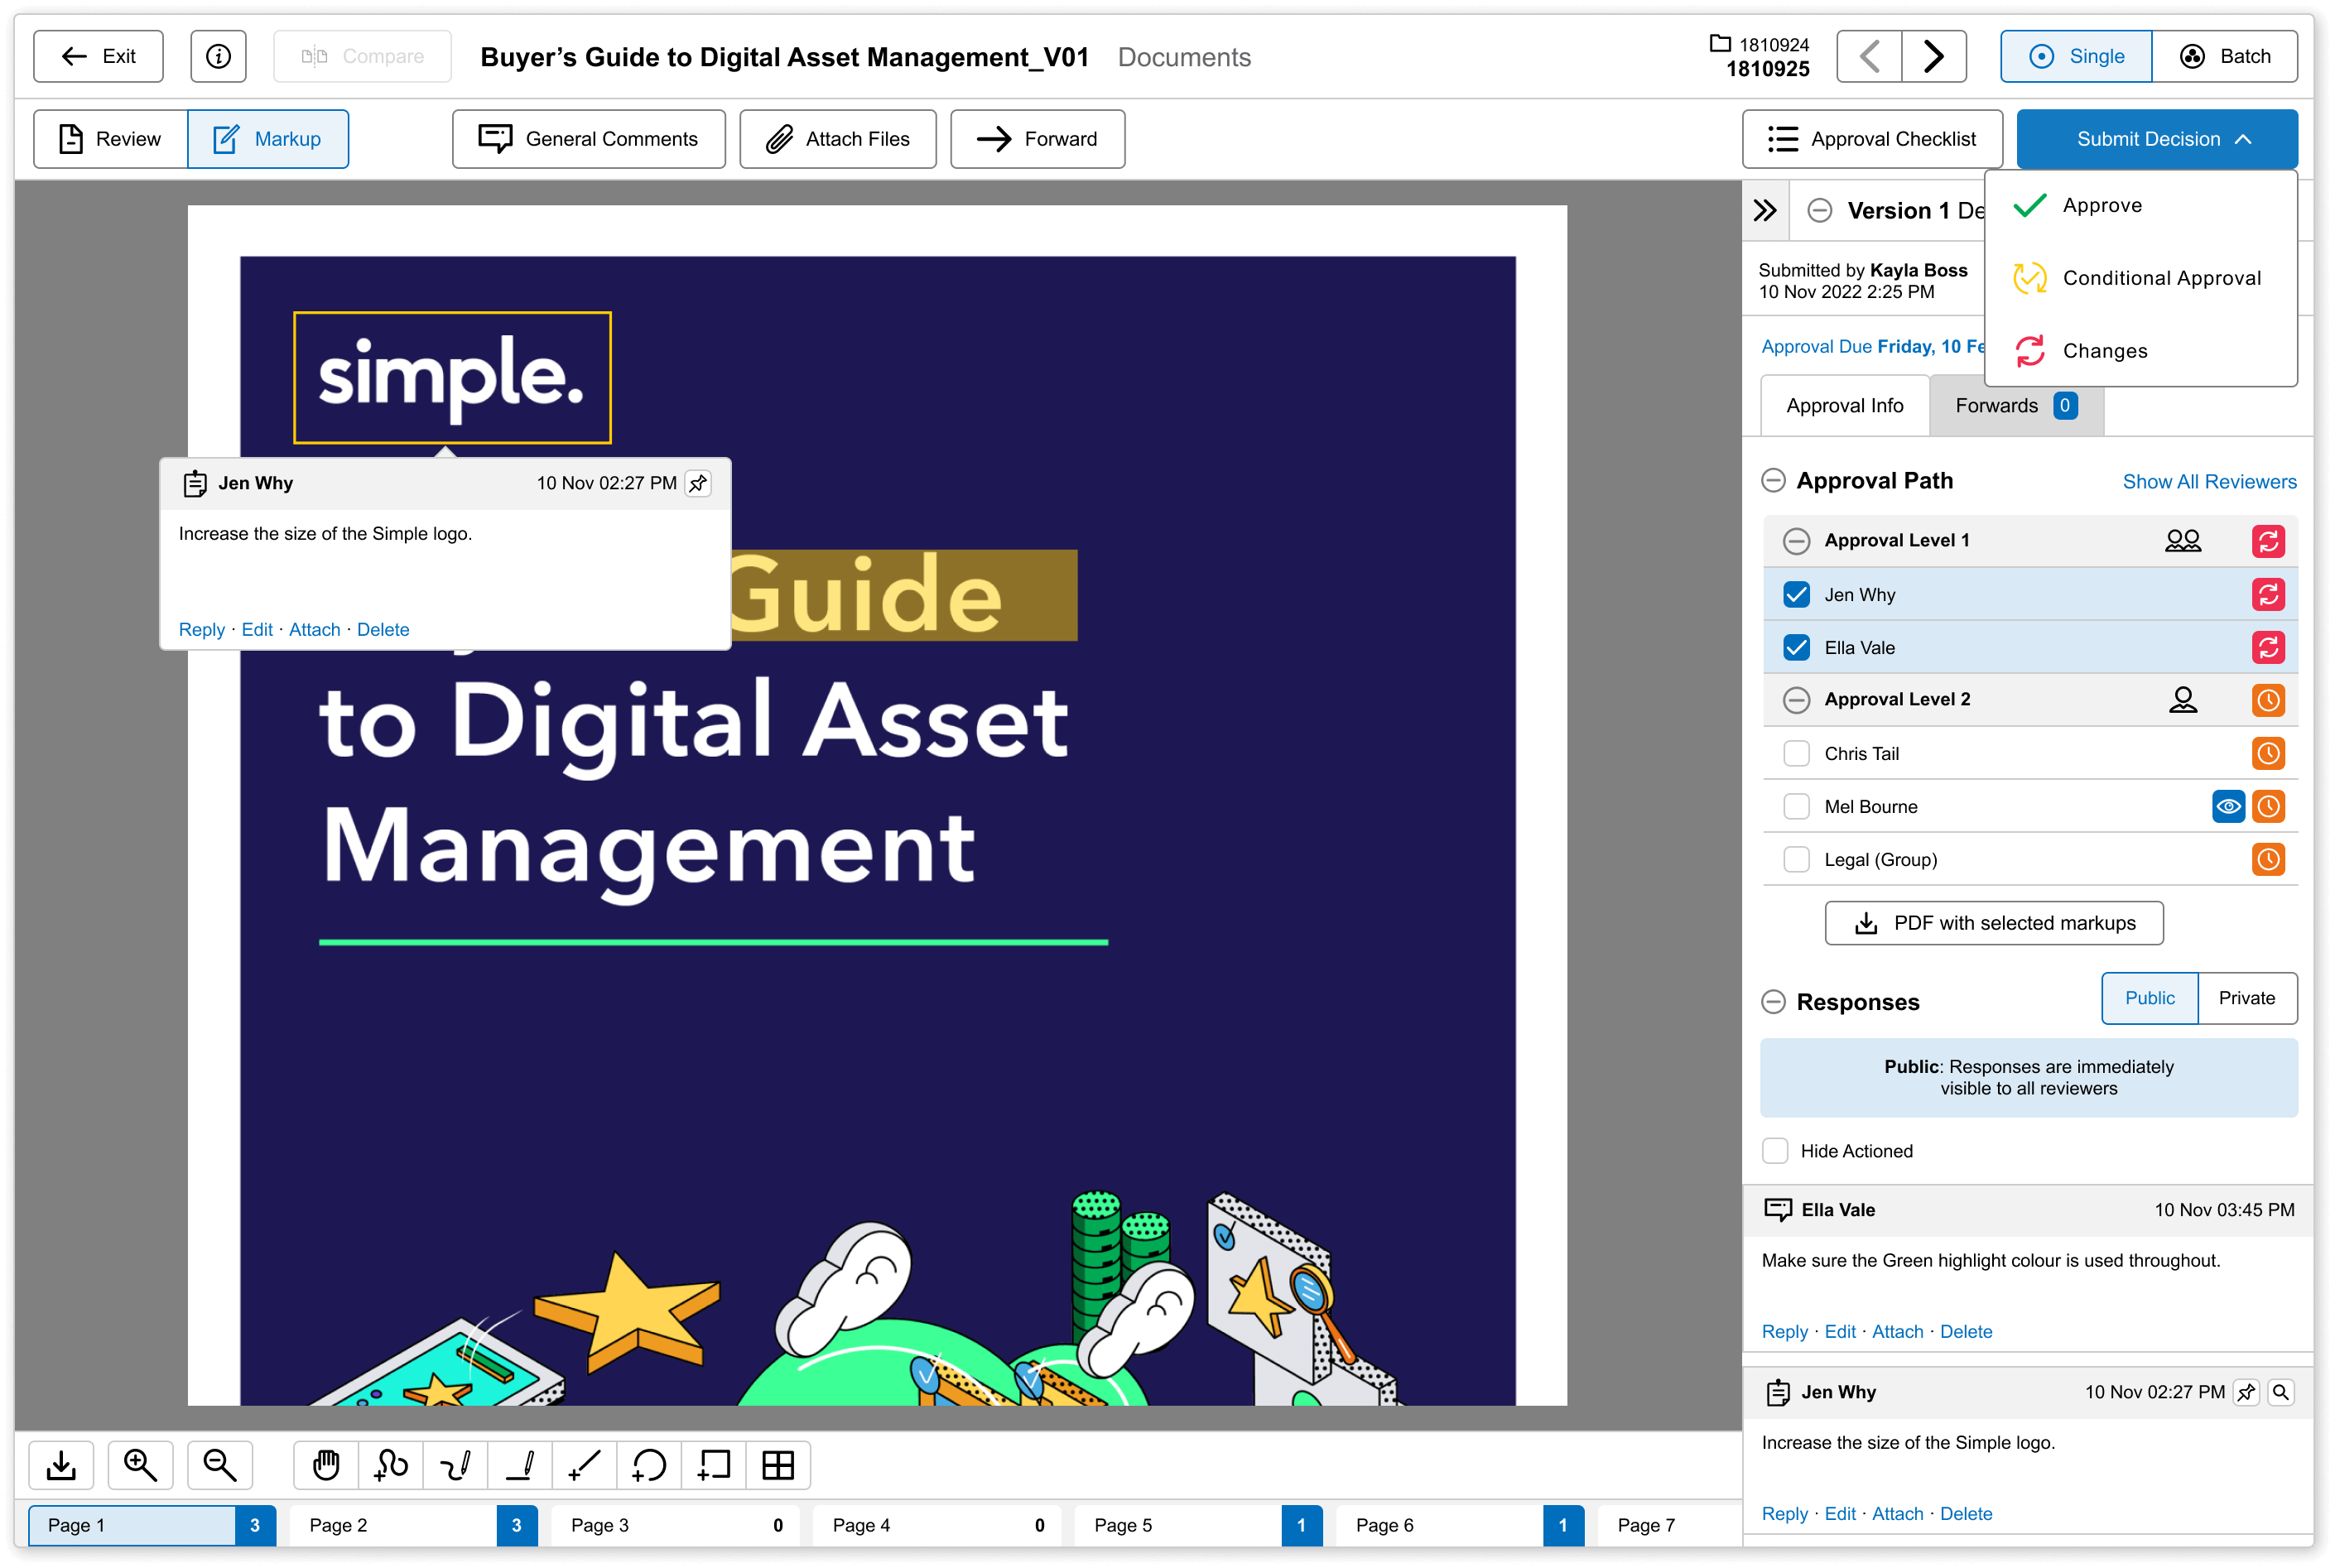Uncheck the Jen Why reviewer checkbox
The height and width of the screenshot is (1568, 2335).
[1797, 595]
